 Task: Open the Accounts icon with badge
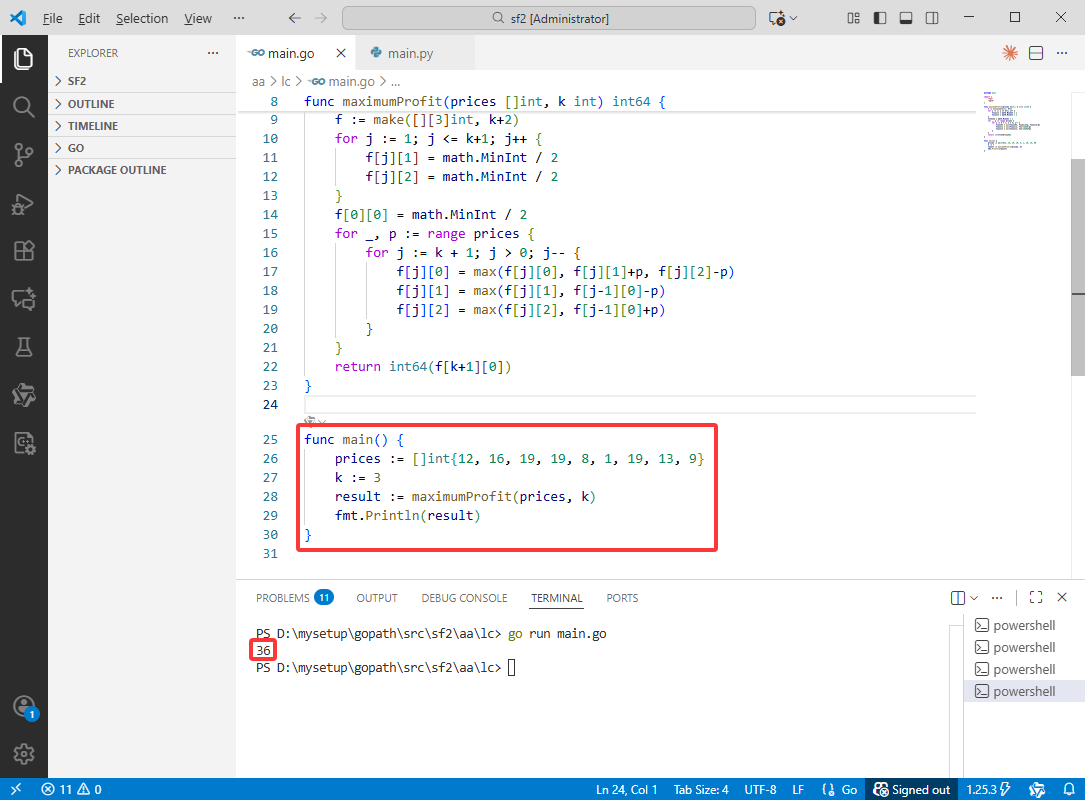click(25, 707)
